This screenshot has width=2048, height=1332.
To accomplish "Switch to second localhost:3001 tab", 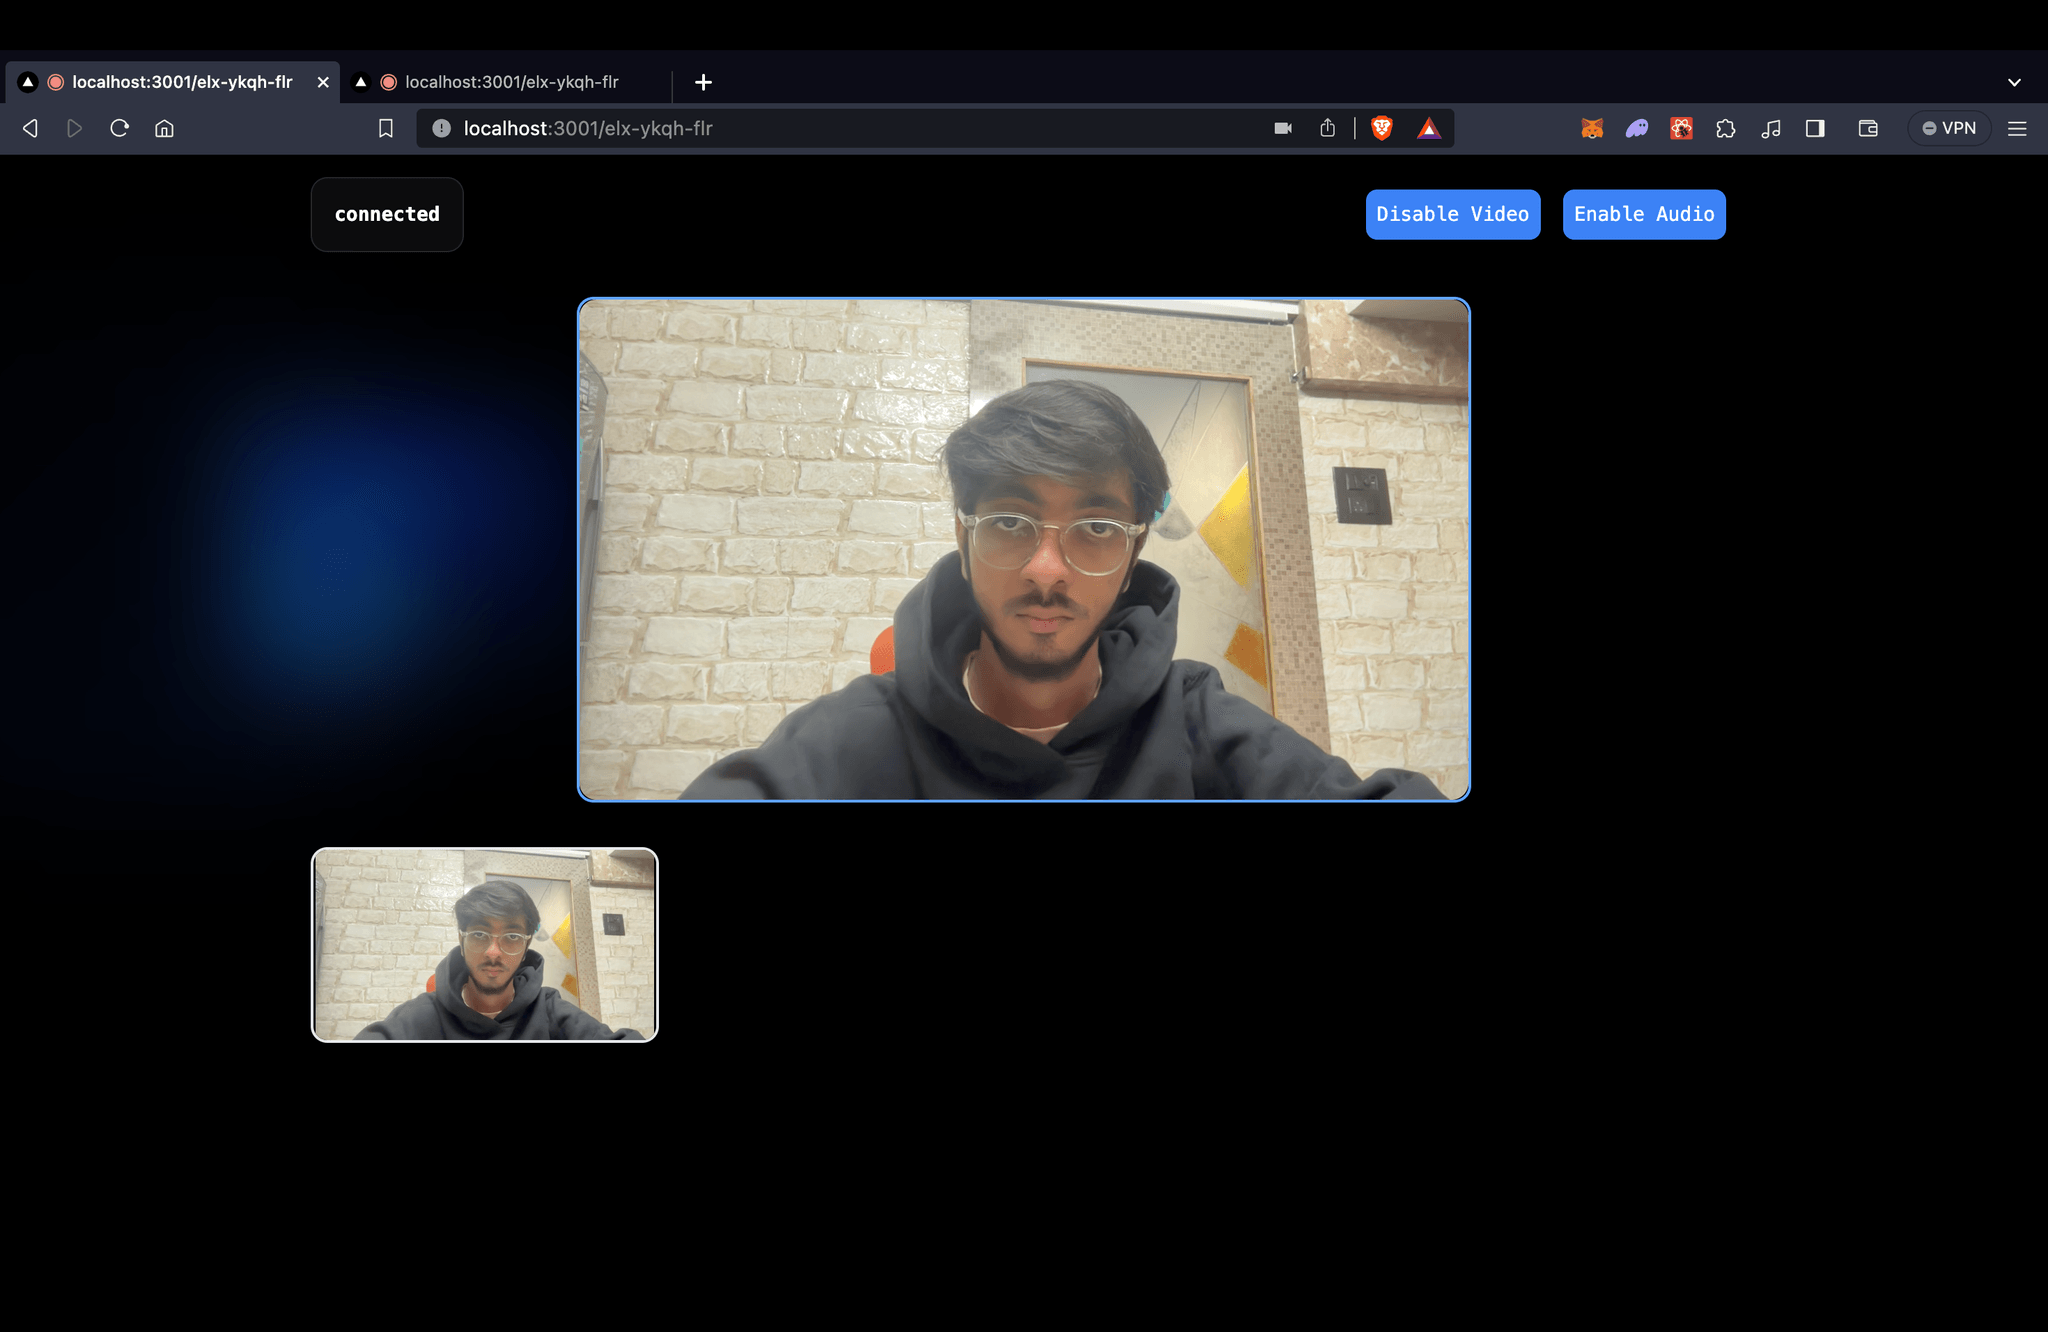I will pyautogui.click(x=510, y=82).
